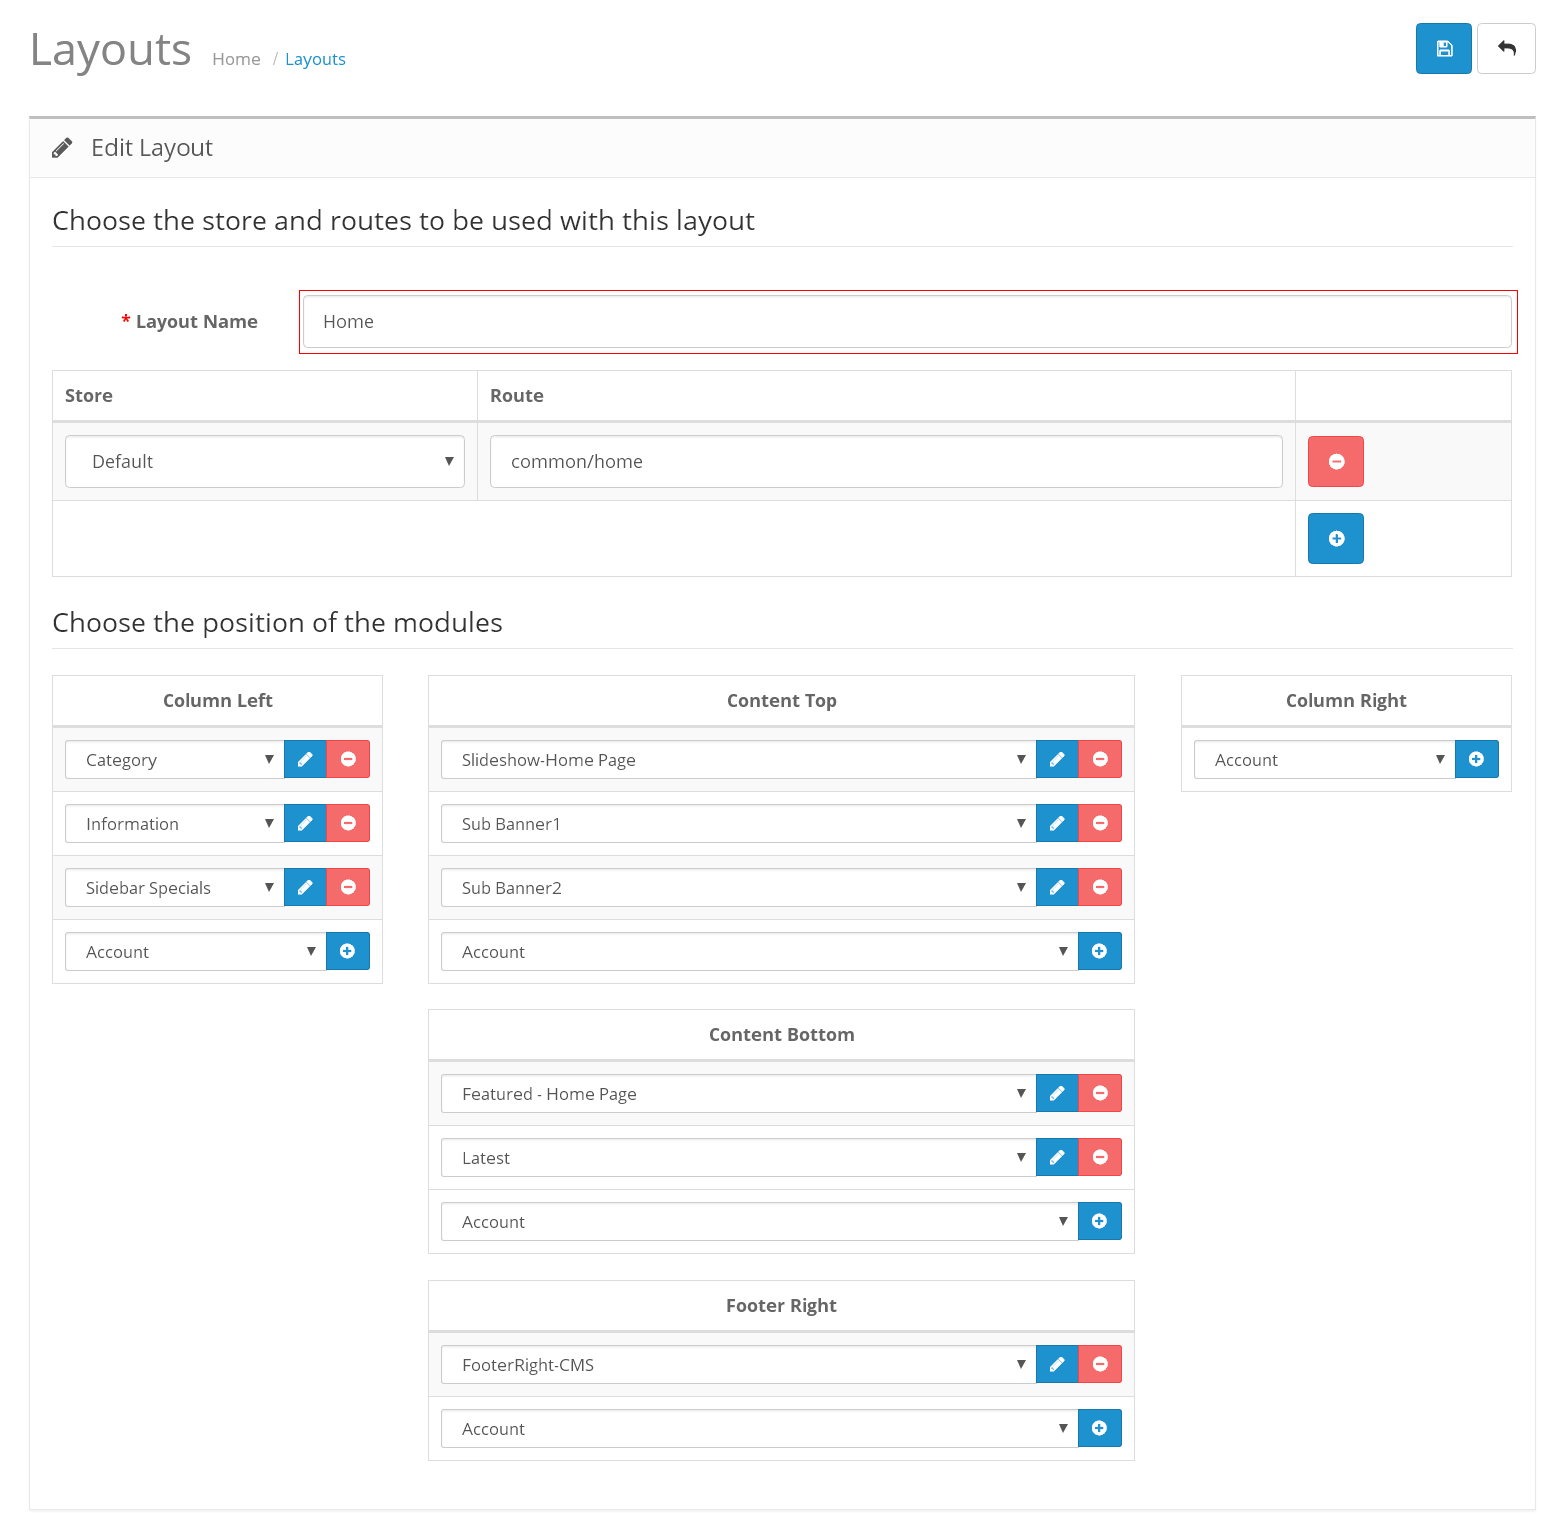Viewport: 1566px width, 1531px height.
Task: Add a module to Footer Right
Action: [x=1099, y=1429]
